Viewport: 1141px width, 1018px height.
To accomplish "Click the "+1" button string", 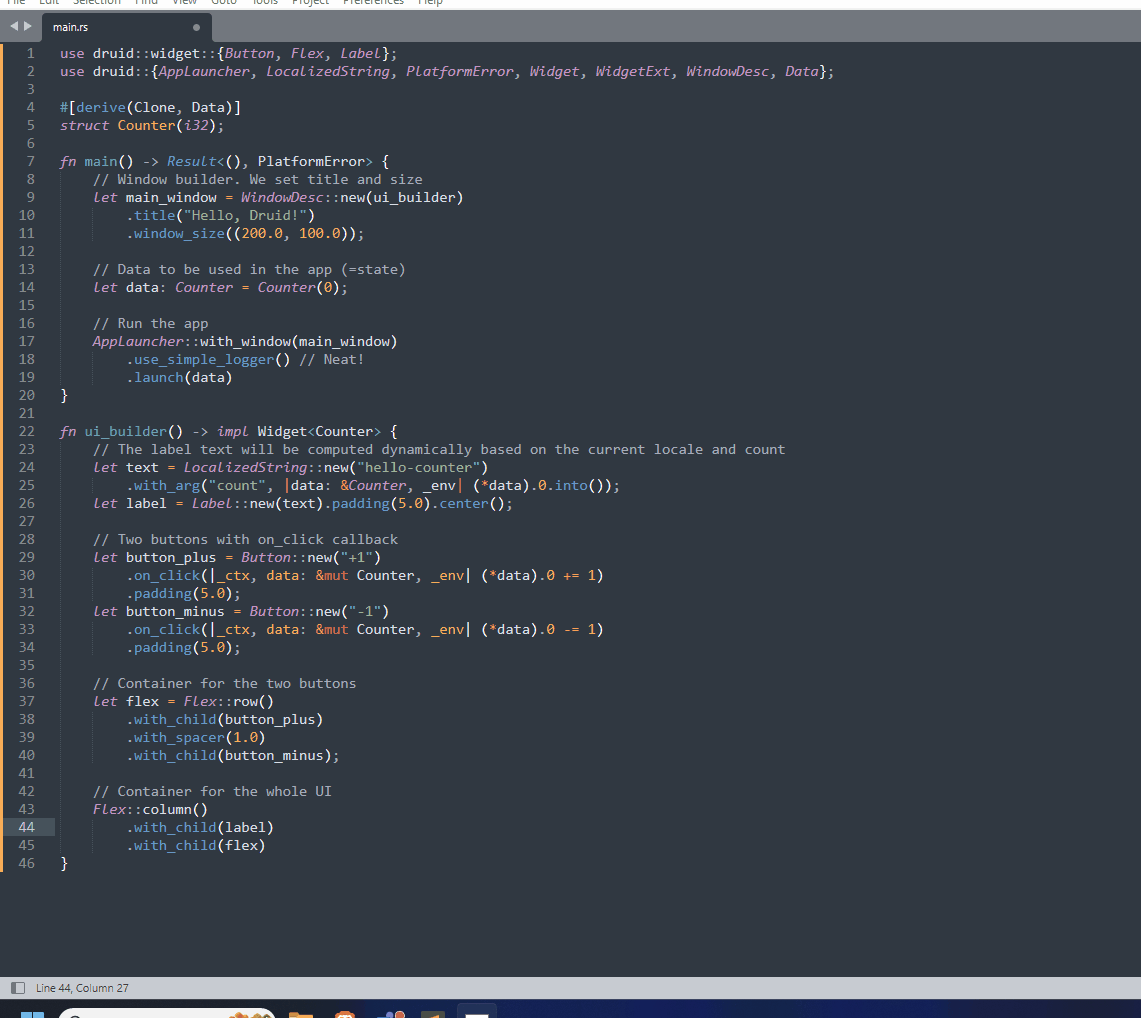I will pyautogui.click(x=357, y=557).
